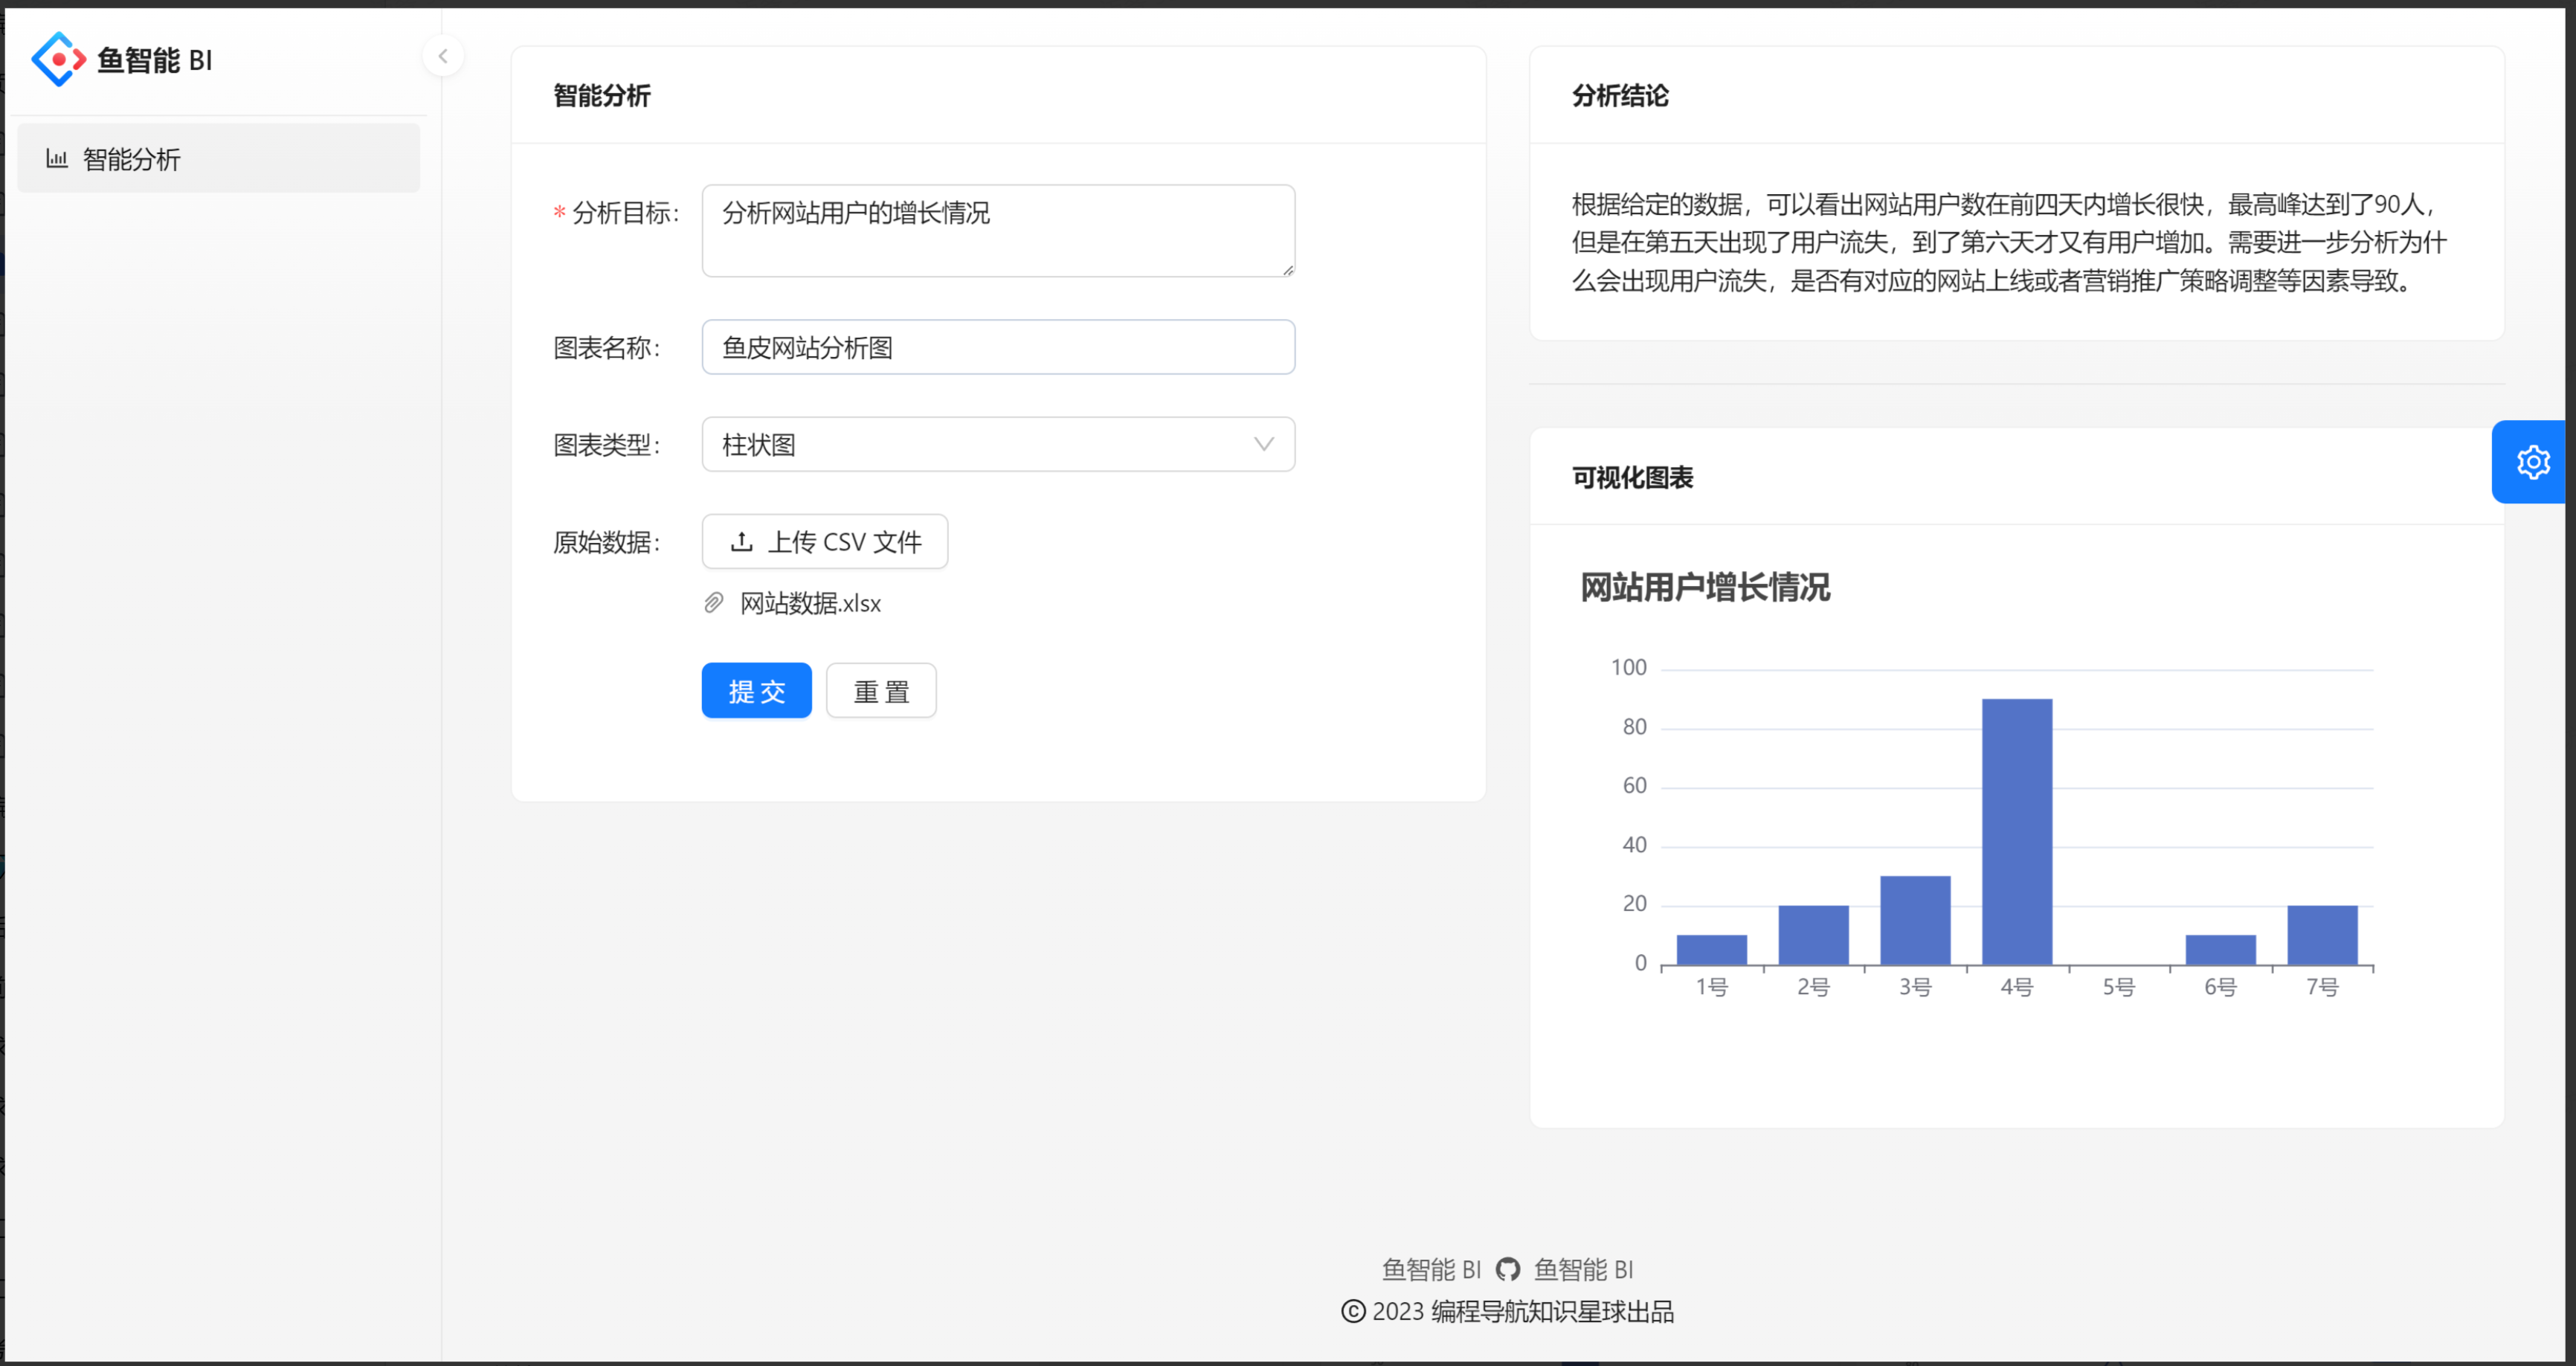The height and width of the screenshot is (1366, 2576).
Task: Click the bar chart icon beside 智能分析
Action: 57,158
